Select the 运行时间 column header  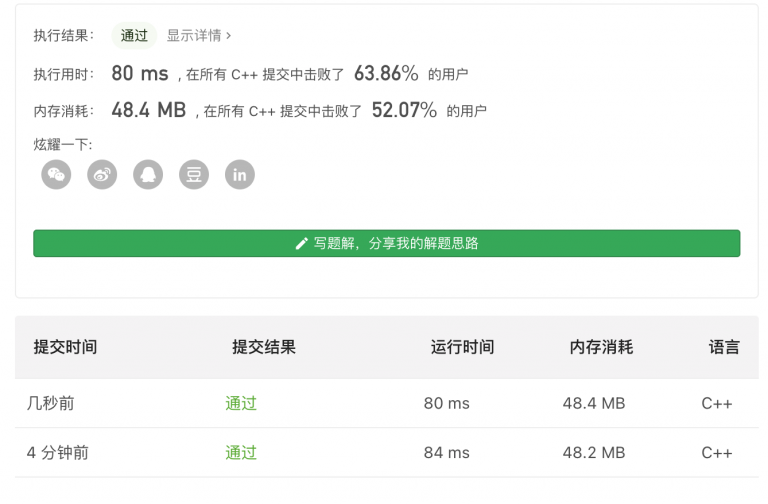[462, 348]
